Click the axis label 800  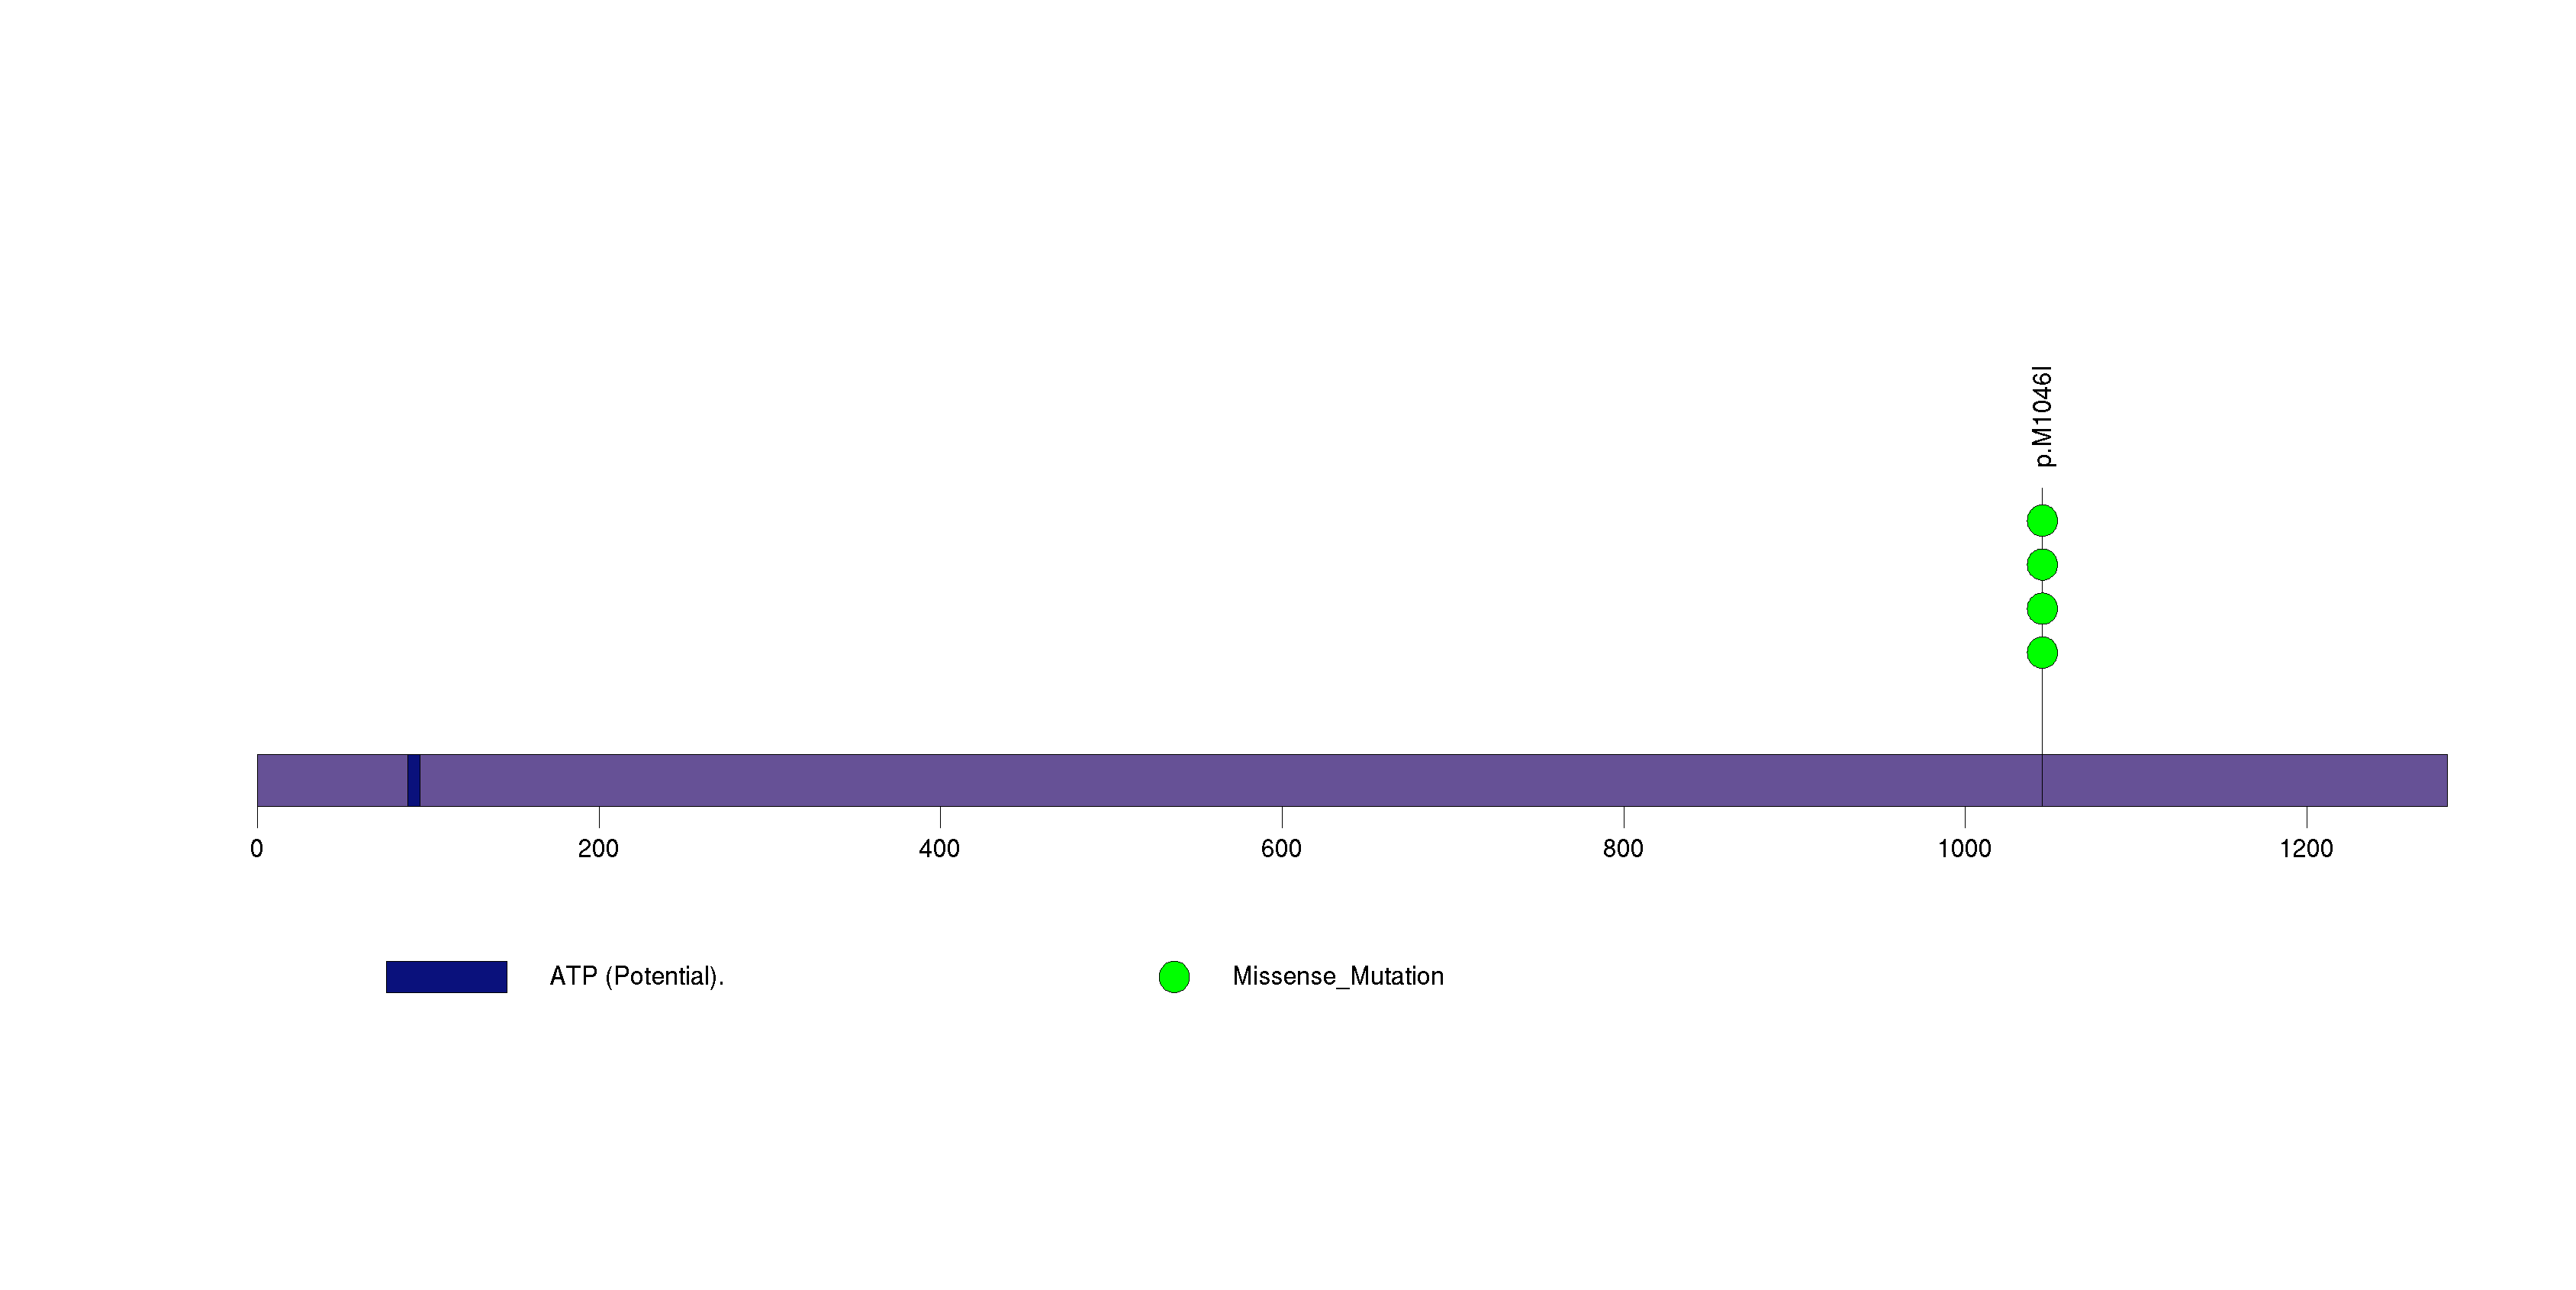(1622, 849)
